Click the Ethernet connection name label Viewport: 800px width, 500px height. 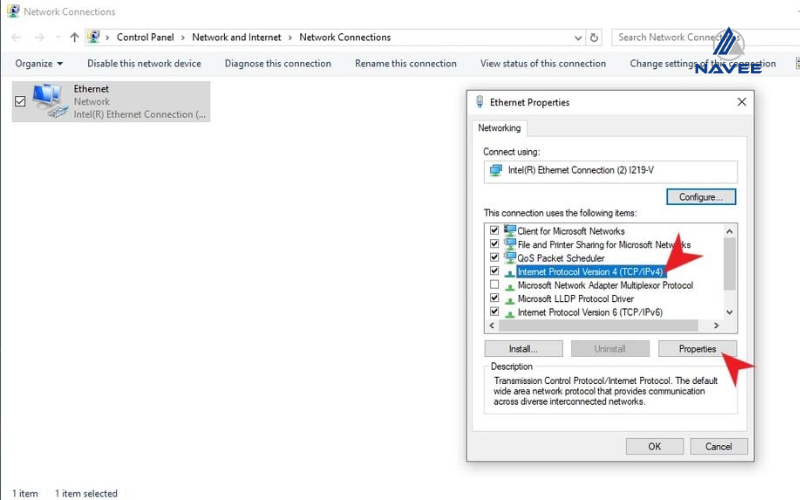[91, 89]
